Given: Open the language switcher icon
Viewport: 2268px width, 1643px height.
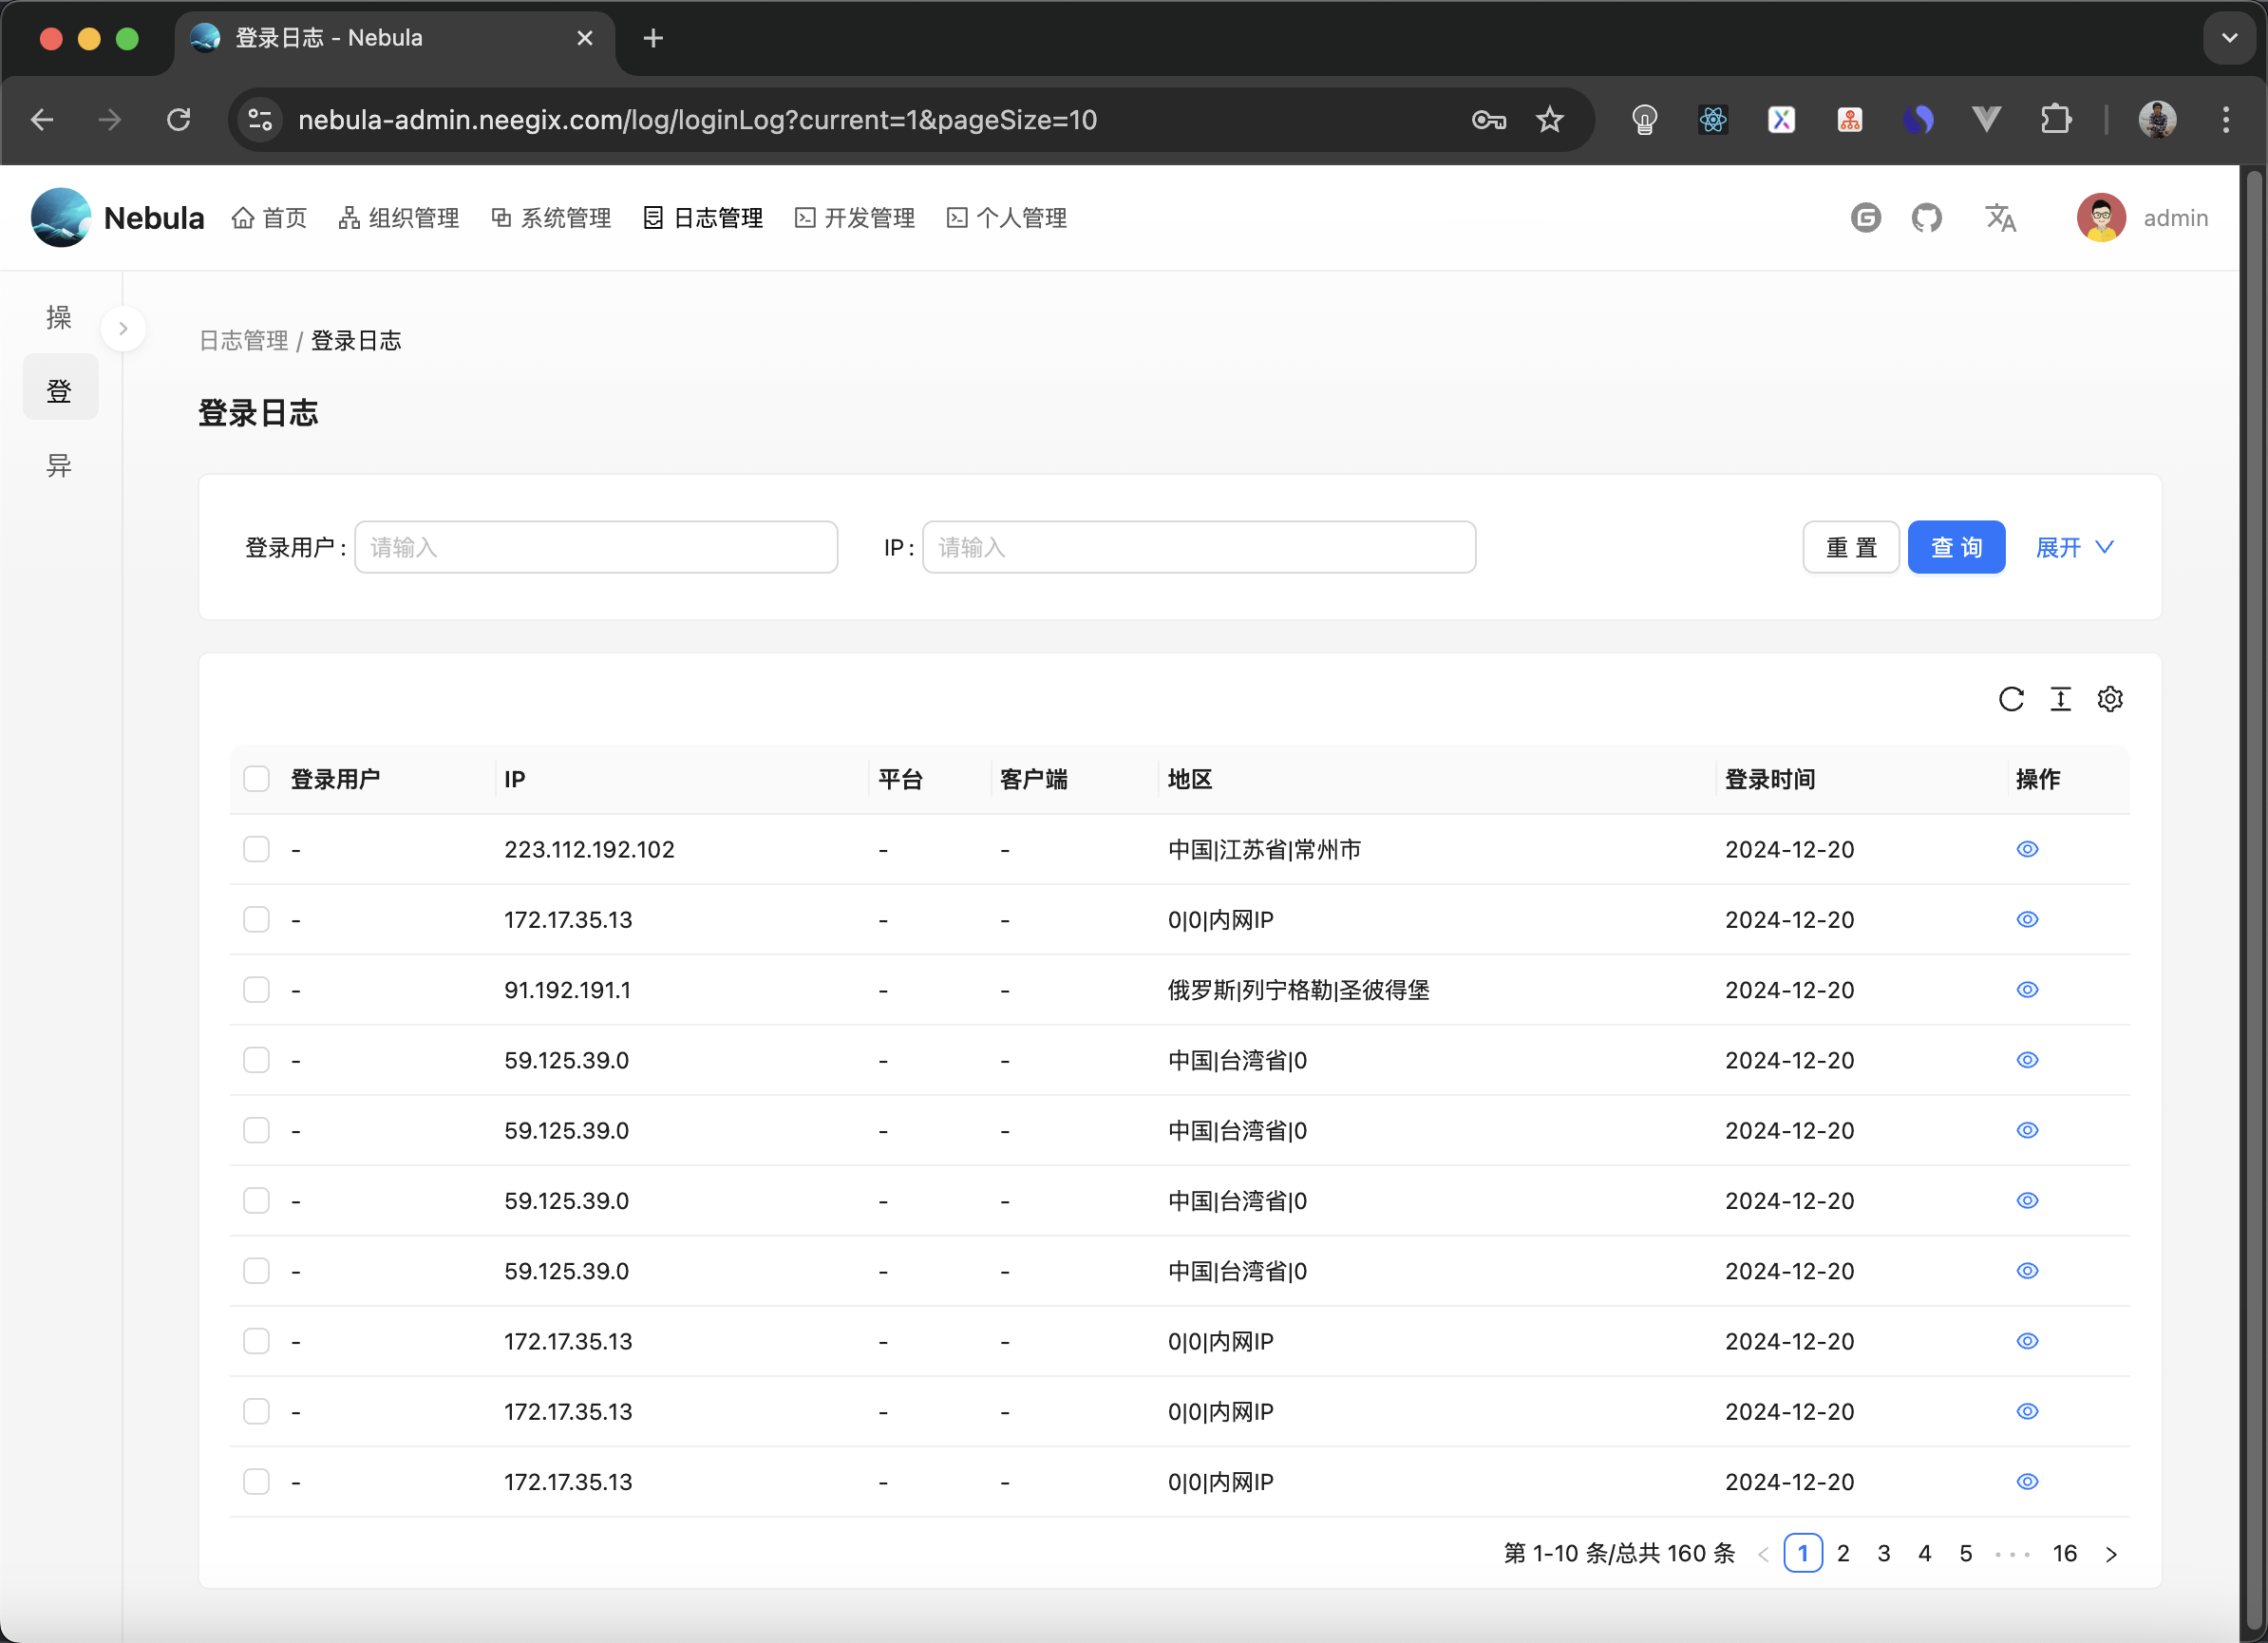Looking at the screenshot, I should pyautogui.click(x=2000, y=217).
